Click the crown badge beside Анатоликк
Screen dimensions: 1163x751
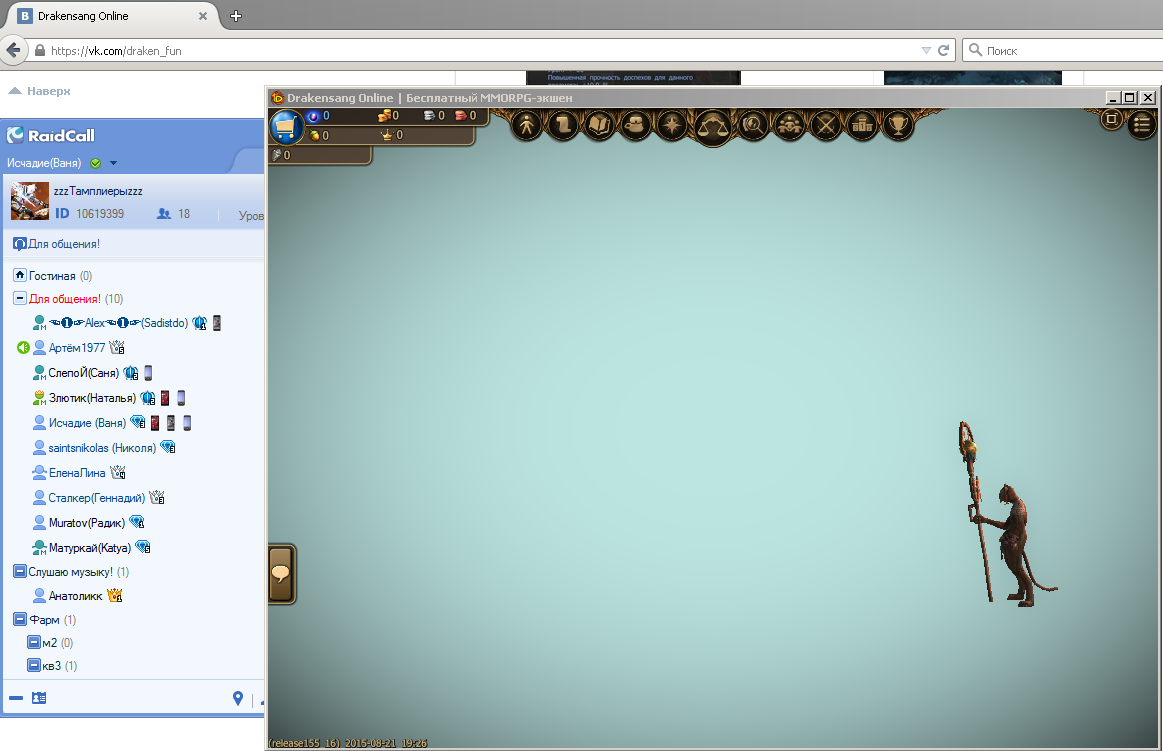point(114,595)
